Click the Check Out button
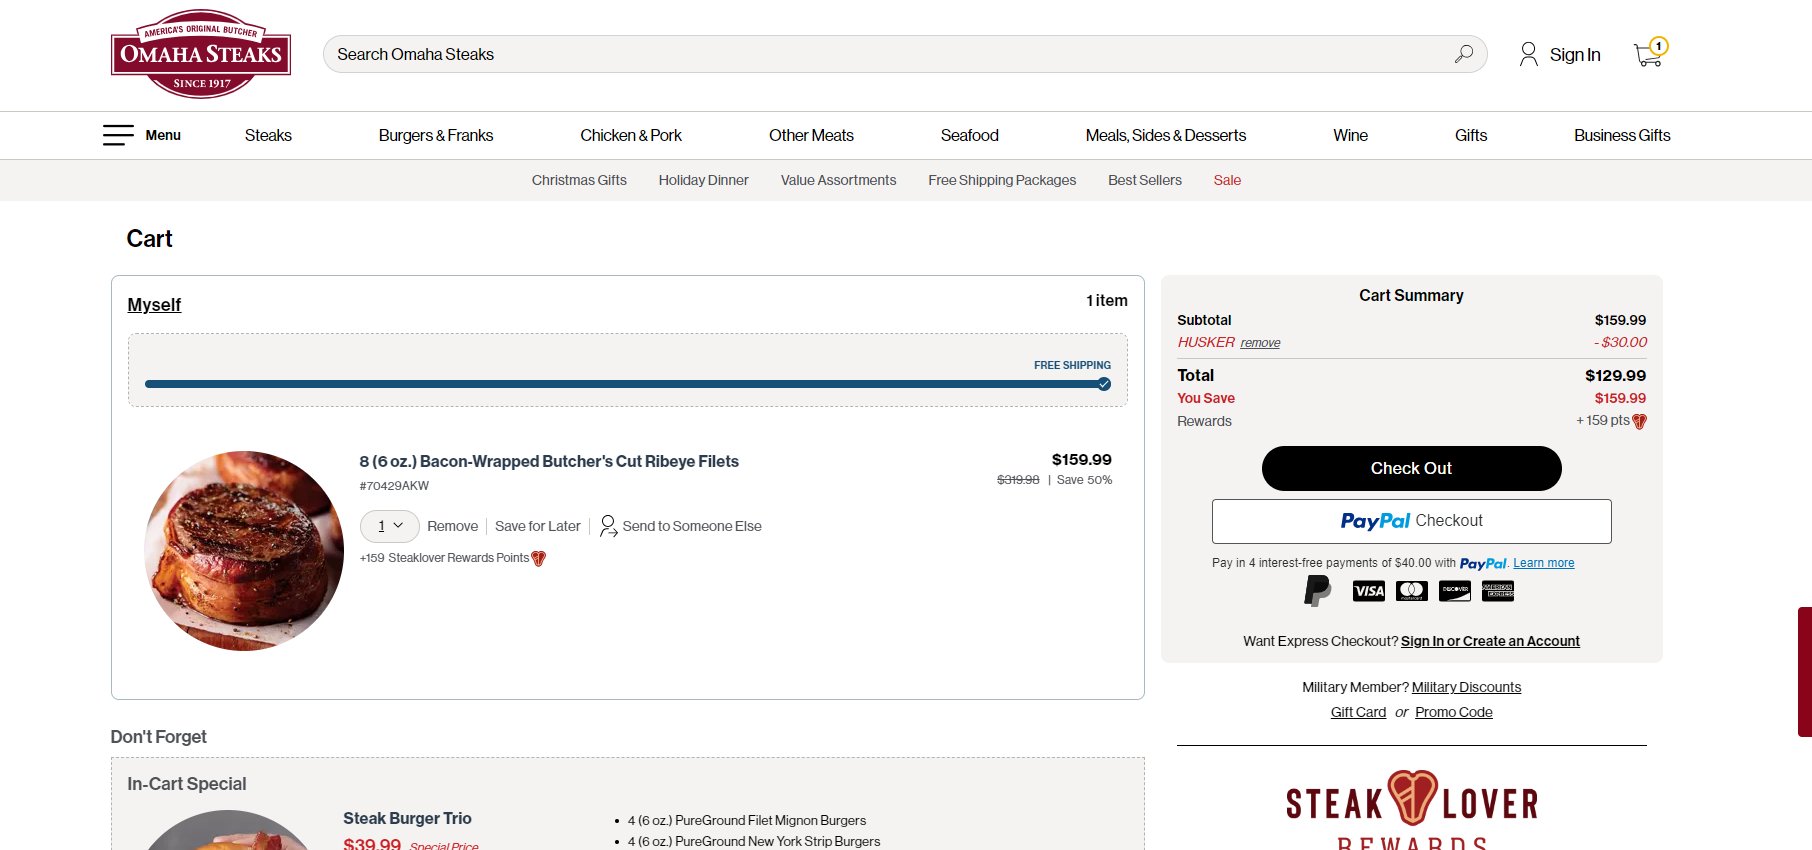This screenshot has width=1812, height=850. [x=1411, y=468]
